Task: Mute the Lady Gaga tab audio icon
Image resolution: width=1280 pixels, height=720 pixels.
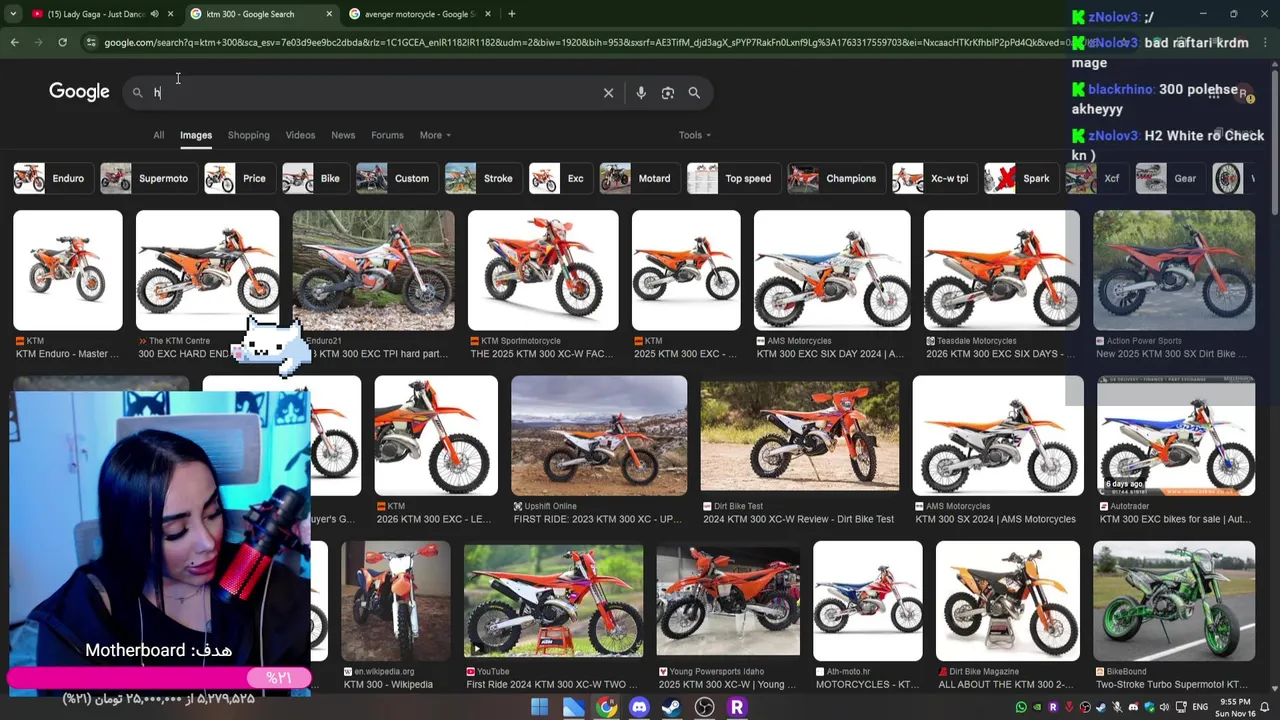Action: (154, 14)
